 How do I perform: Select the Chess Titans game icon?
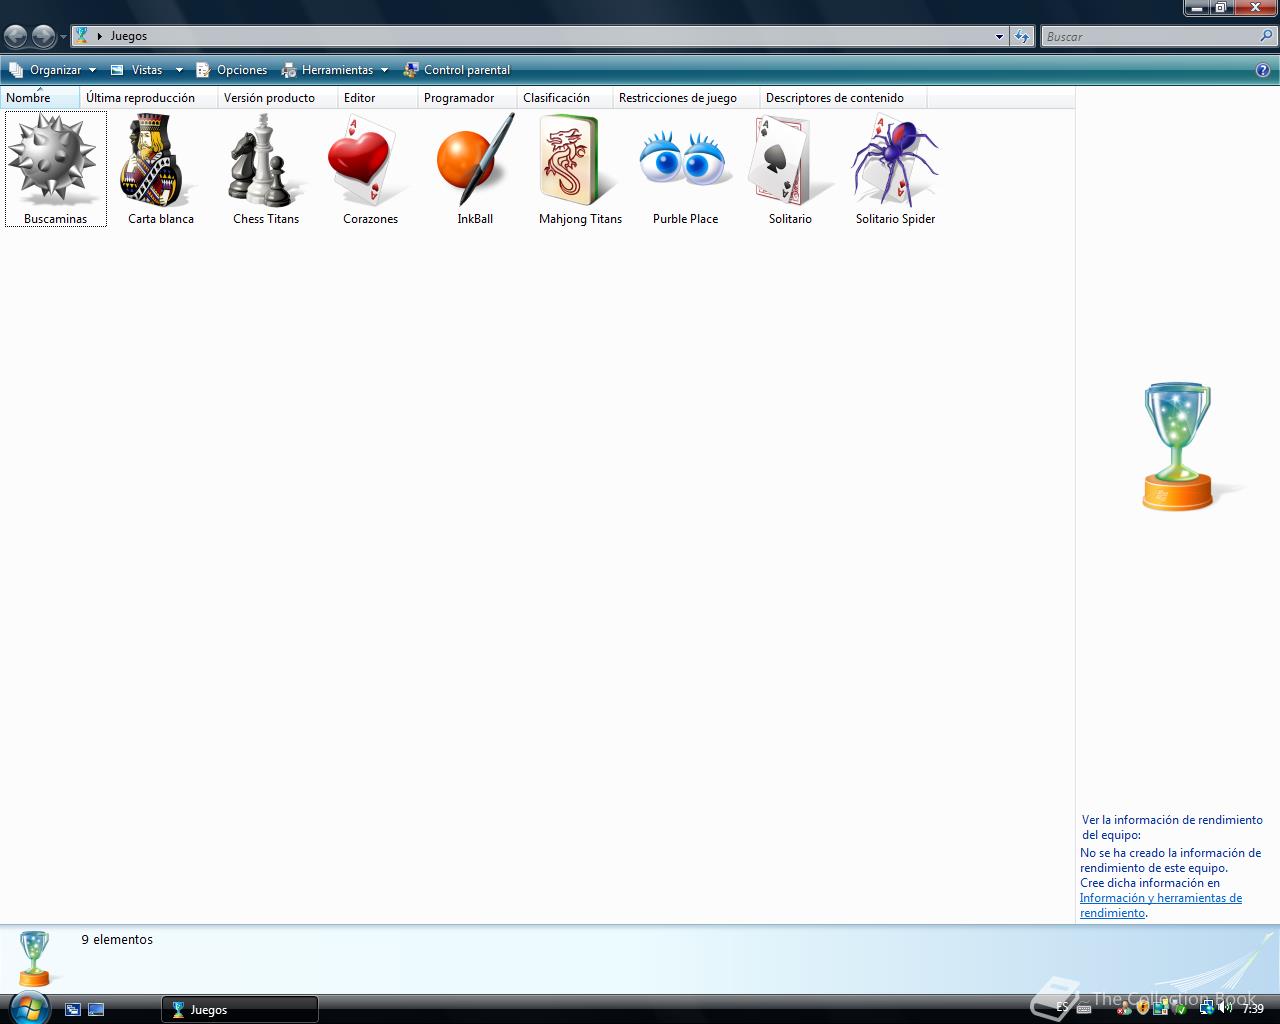(x=266, y=169)
